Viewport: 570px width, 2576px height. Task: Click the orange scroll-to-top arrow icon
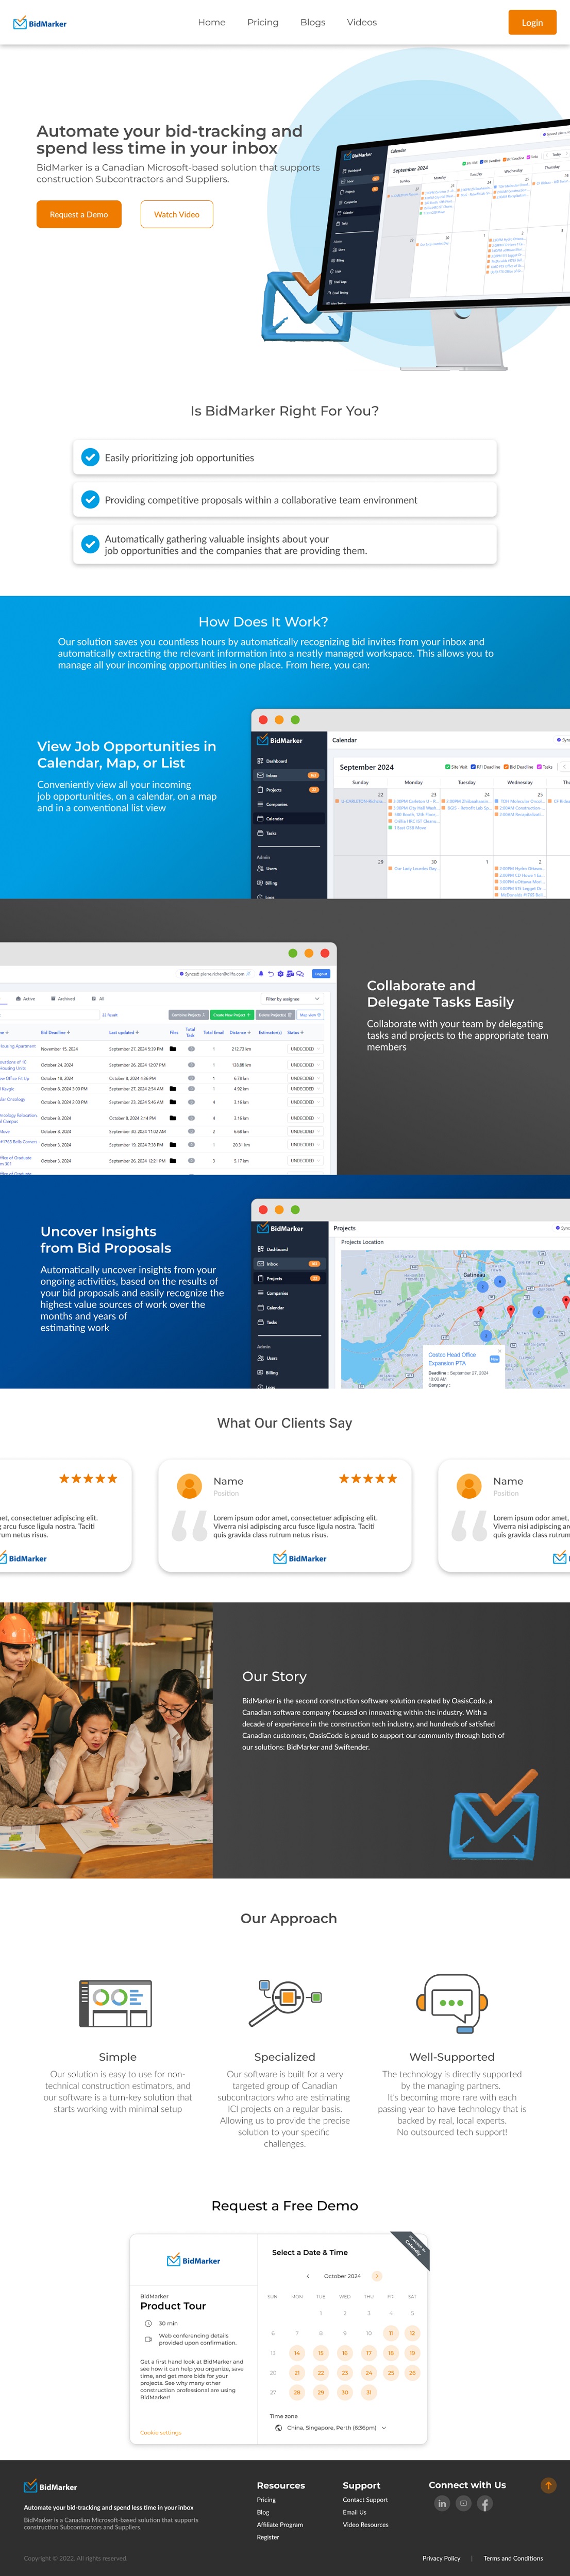pyautogui.click(x=548, y=2485)
